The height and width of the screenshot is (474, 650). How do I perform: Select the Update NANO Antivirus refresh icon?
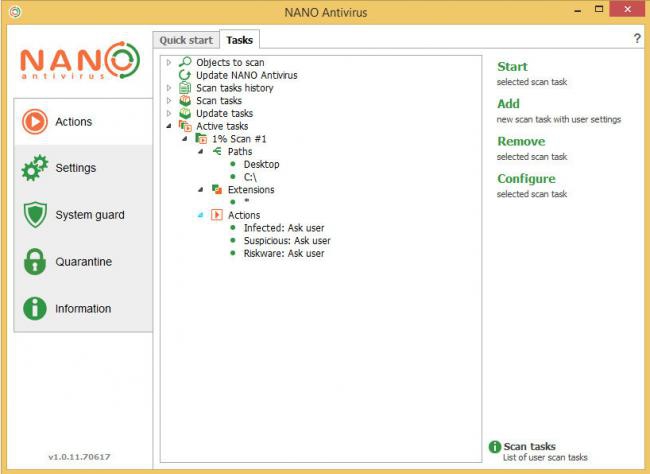[x=184, y=75]
